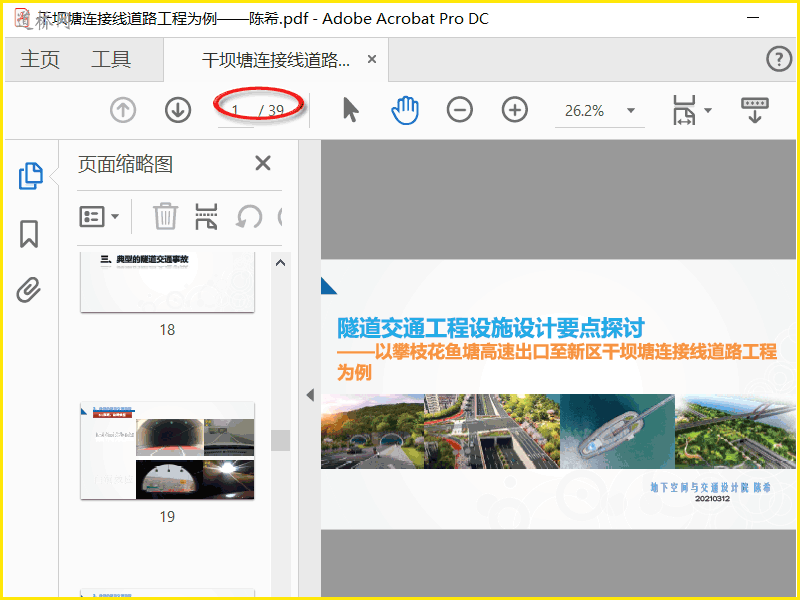The width and height of the screenshot is (800, 600).
Task: Zoom out with the minus button
Action: coord(460,110)
